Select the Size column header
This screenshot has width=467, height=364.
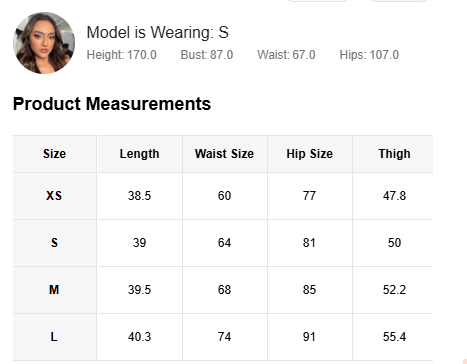click(x=55, y=154)
